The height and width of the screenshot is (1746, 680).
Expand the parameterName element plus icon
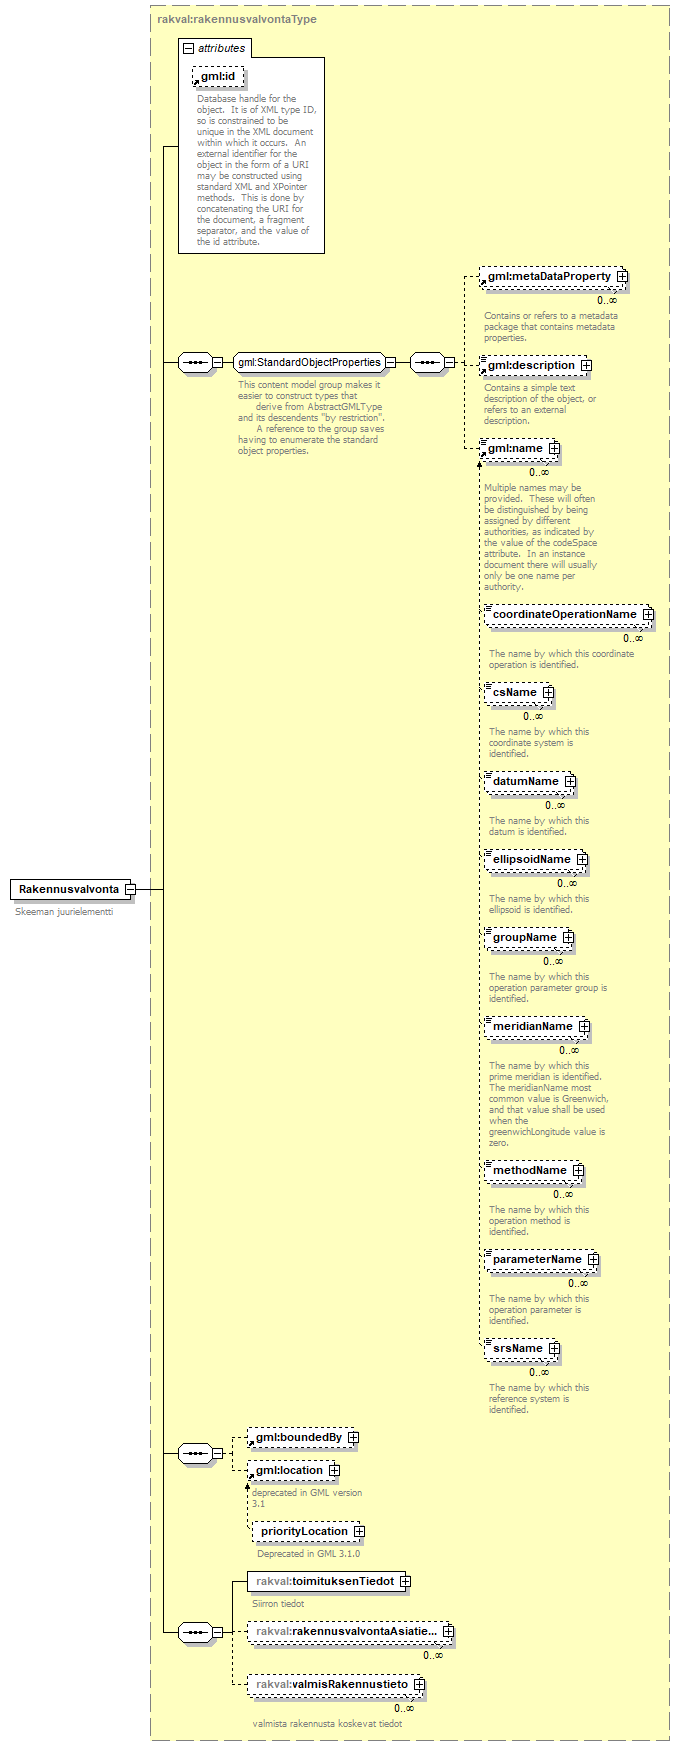[x=593, y=1259]
